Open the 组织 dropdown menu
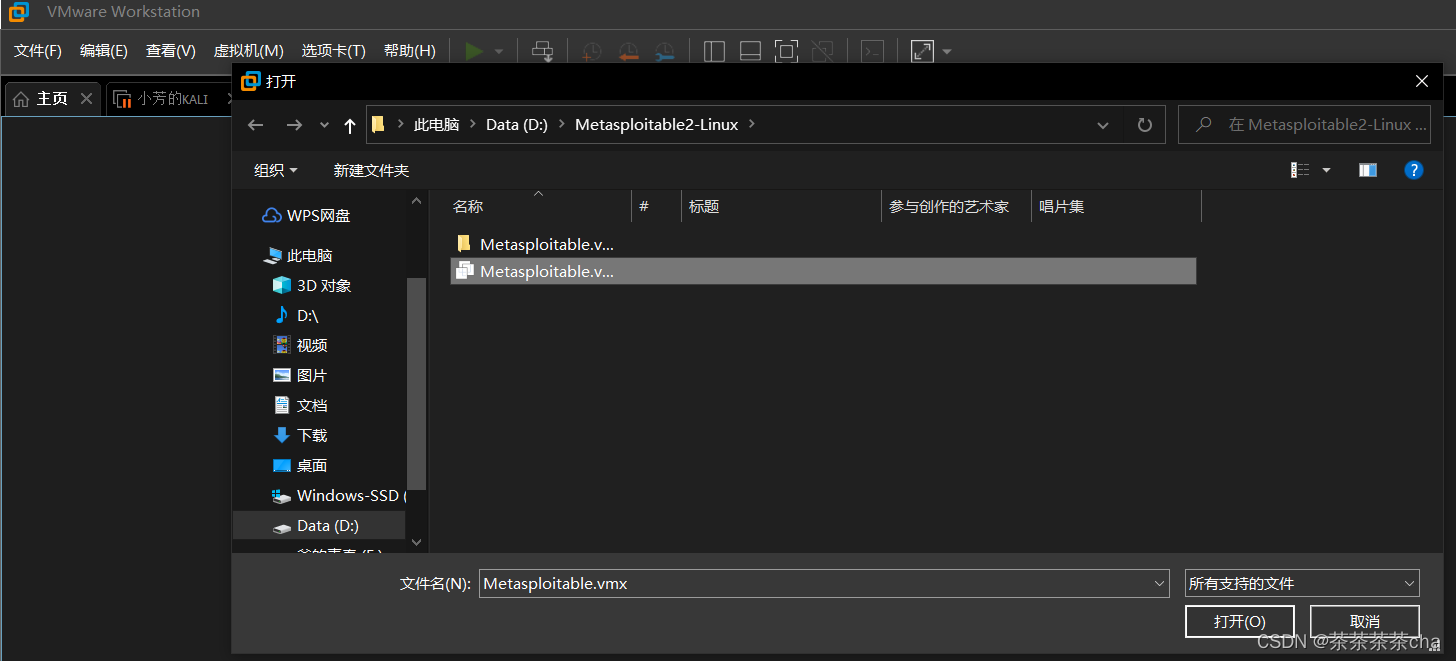This screenshot has width=1456, height=661. (x=276, y=170)
